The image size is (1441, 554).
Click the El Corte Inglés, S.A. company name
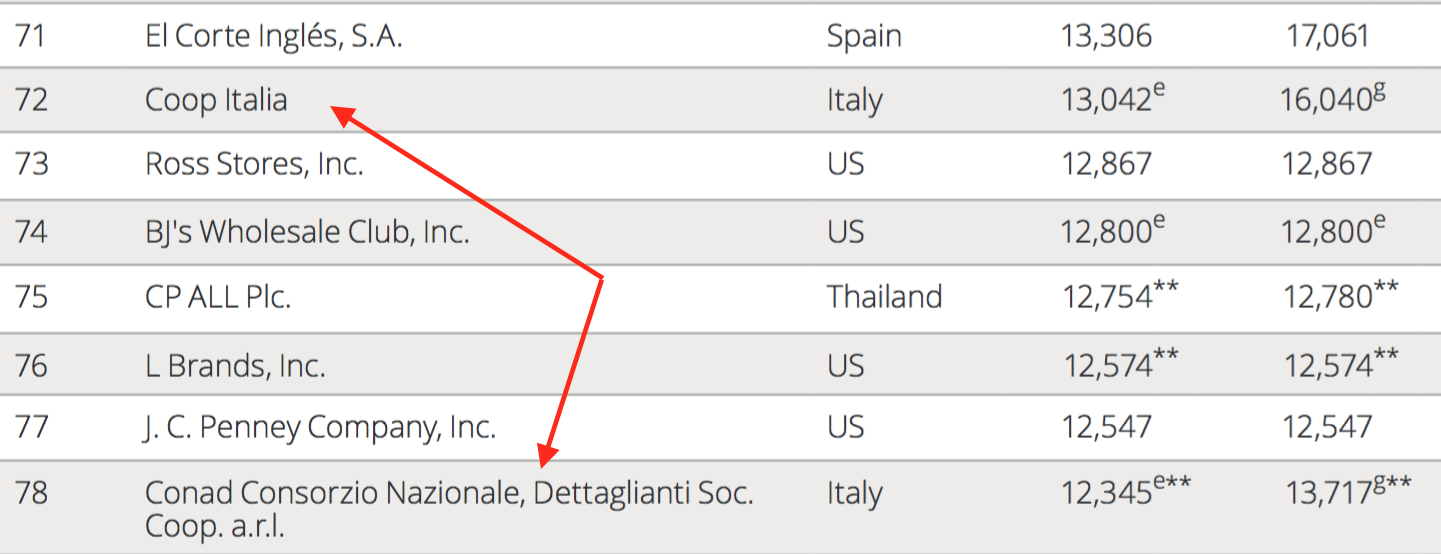[x=274, y=37]
